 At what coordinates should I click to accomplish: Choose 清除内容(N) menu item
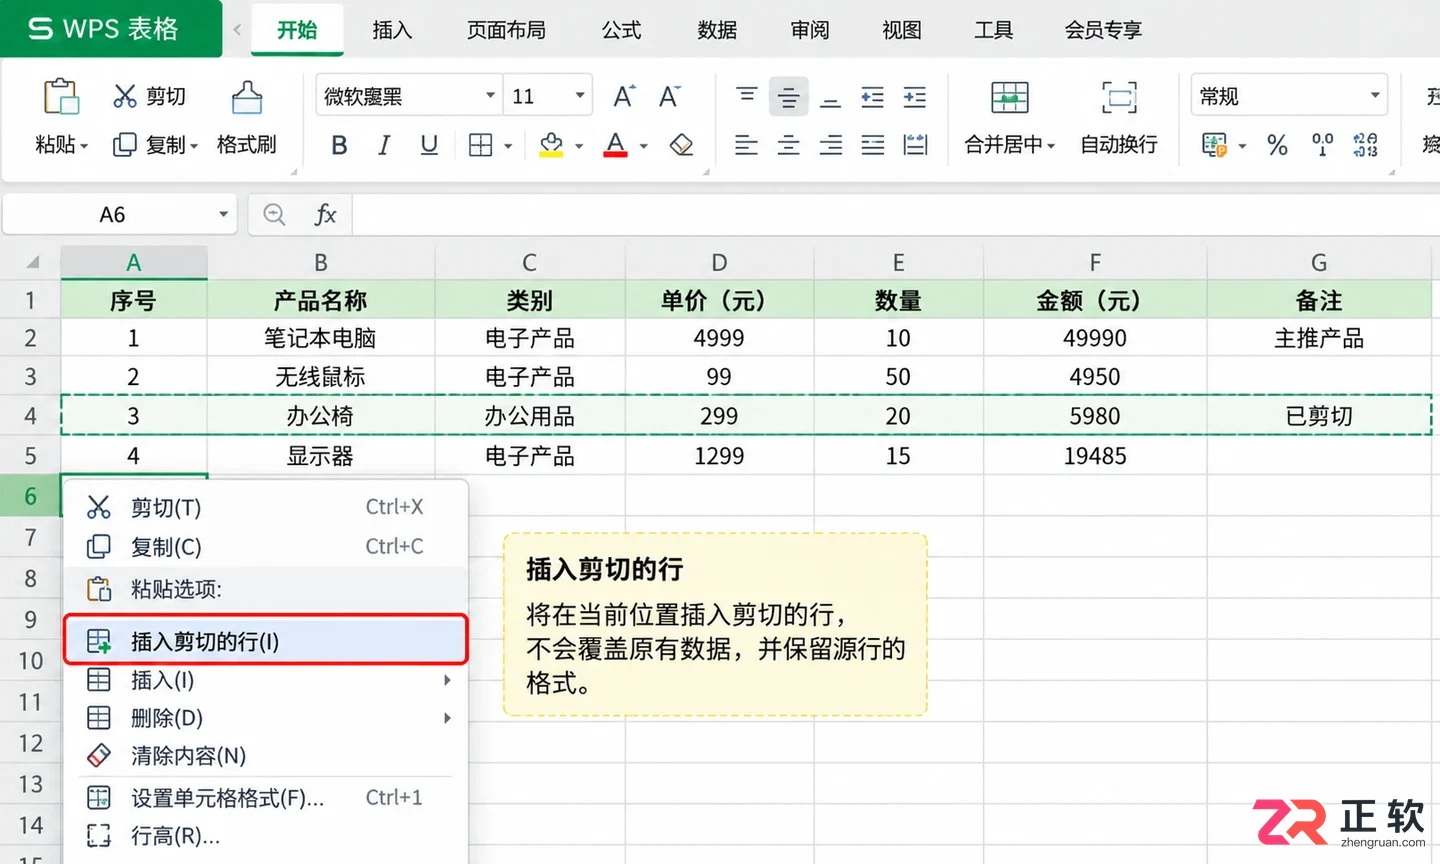(x=266, y=756)
